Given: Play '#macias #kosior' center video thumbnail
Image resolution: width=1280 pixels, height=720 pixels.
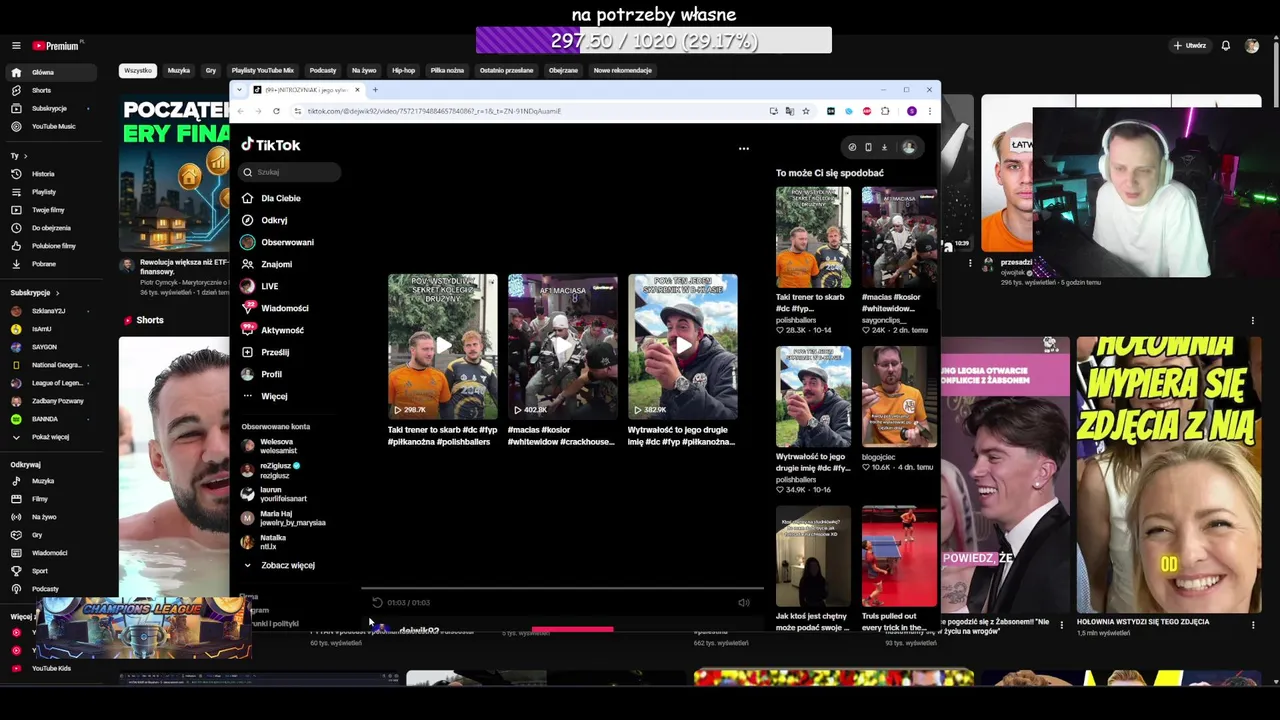Looking at the screenshot, I should pos(562,346).
